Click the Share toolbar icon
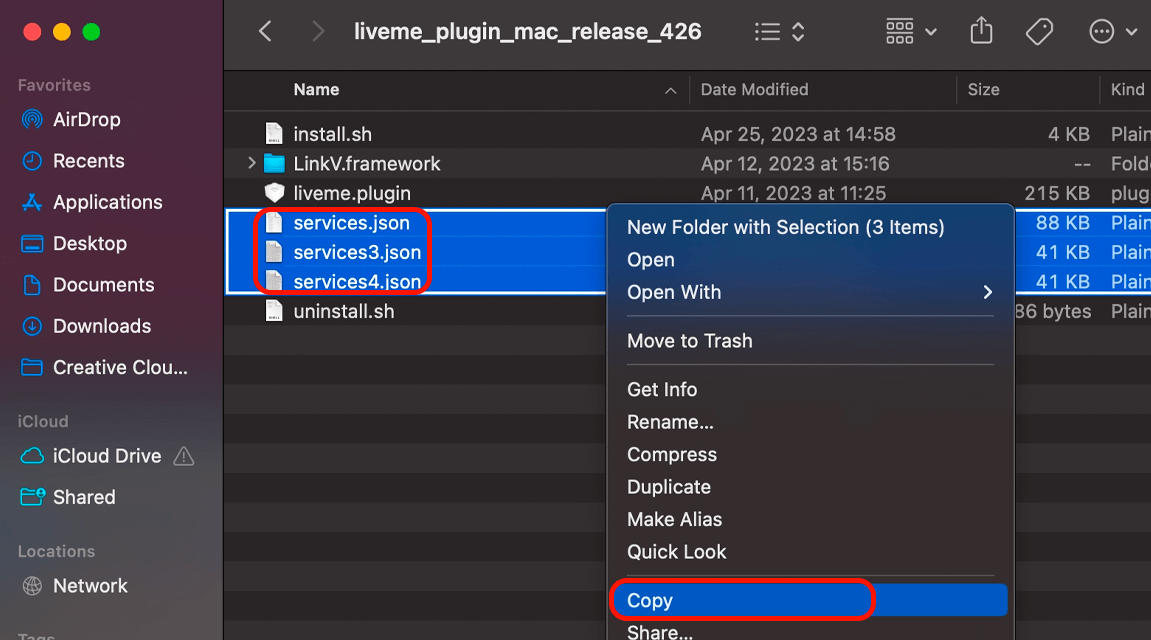Screen dimensions: 1151x640 (981, 31)
